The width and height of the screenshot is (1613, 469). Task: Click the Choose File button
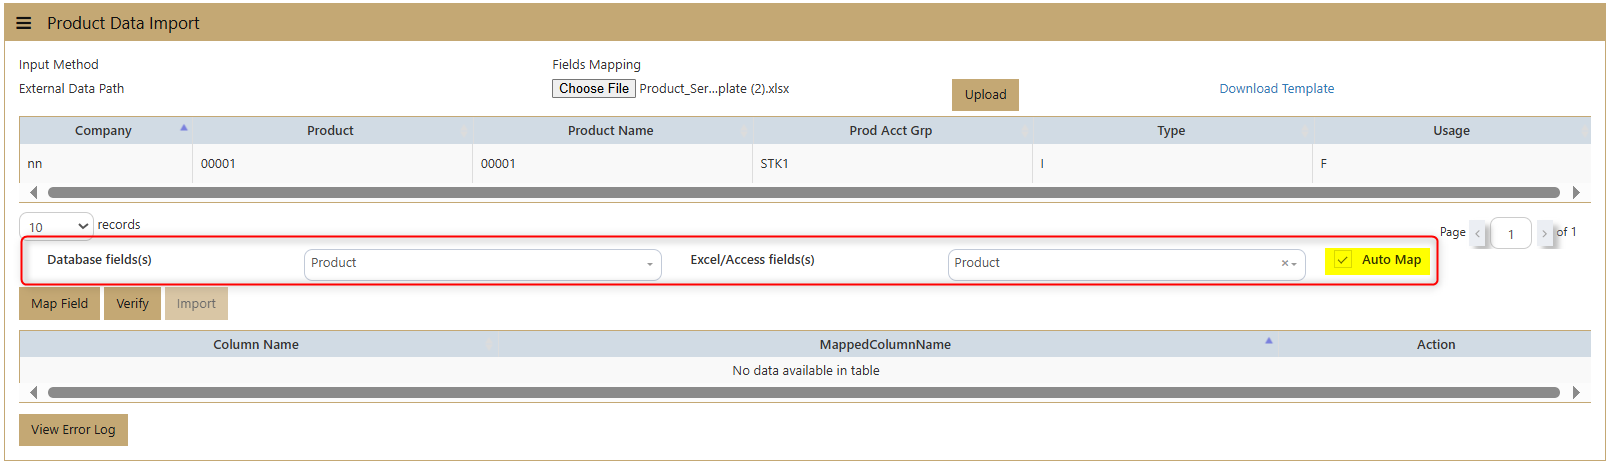(594, 89)
